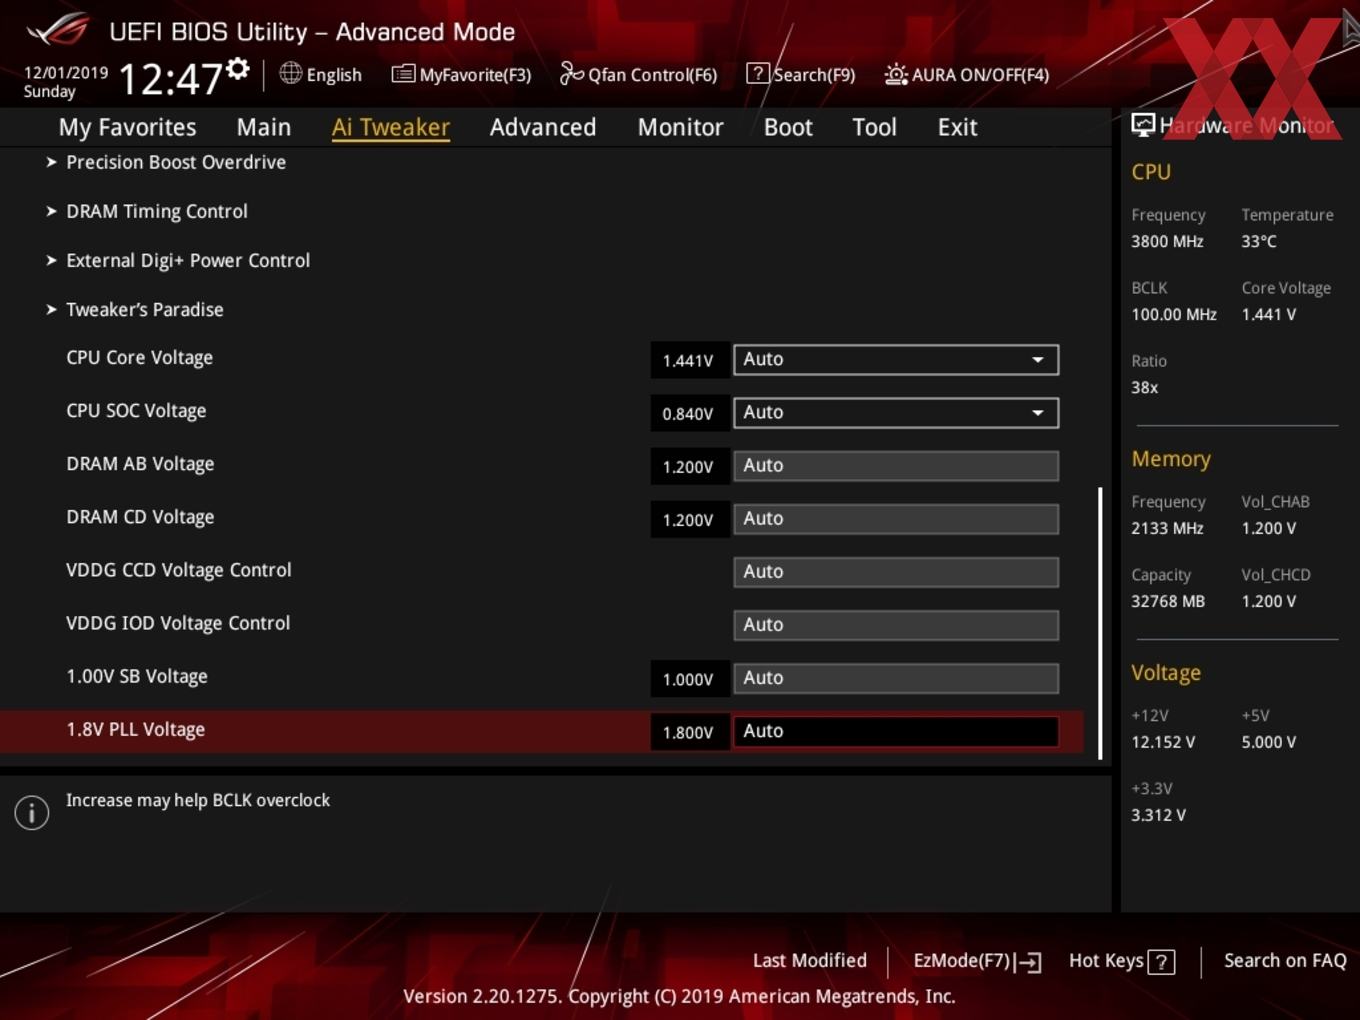Click the 12.152 V reading

click(1163, 742)
